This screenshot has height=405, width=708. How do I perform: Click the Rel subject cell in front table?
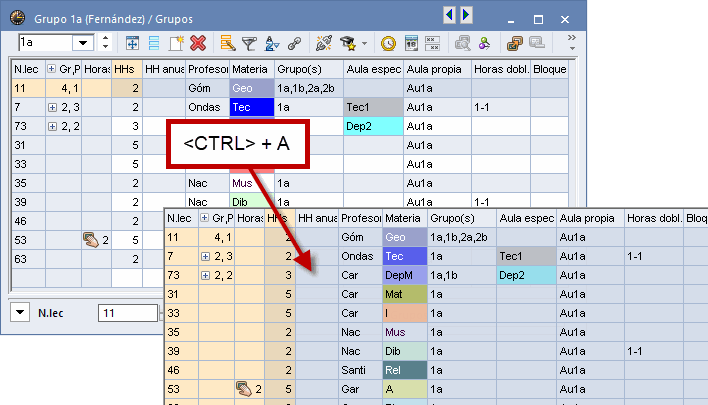(405, 370)
